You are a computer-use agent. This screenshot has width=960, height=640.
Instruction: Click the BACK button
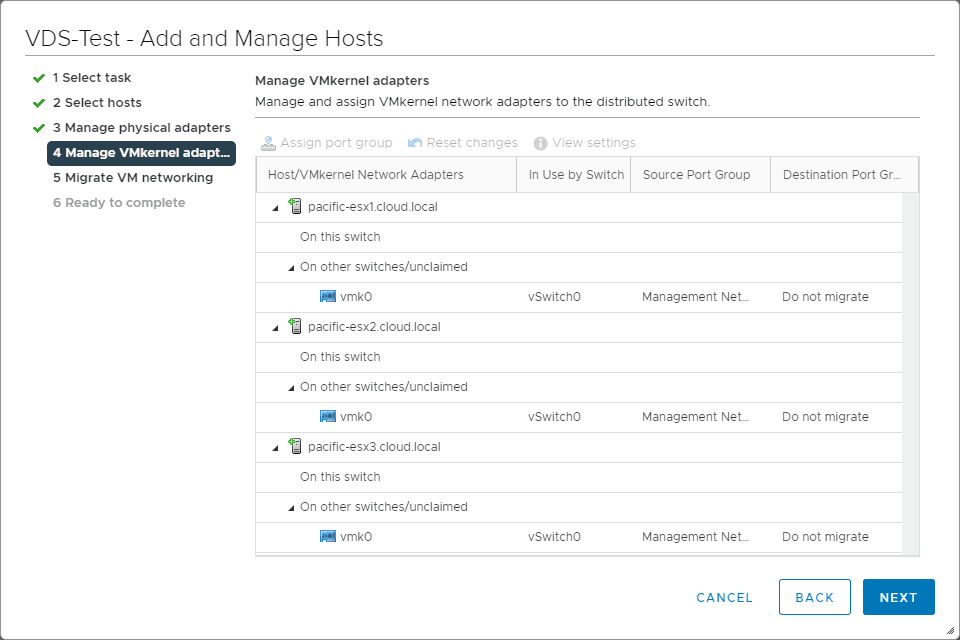click(814, 597)
